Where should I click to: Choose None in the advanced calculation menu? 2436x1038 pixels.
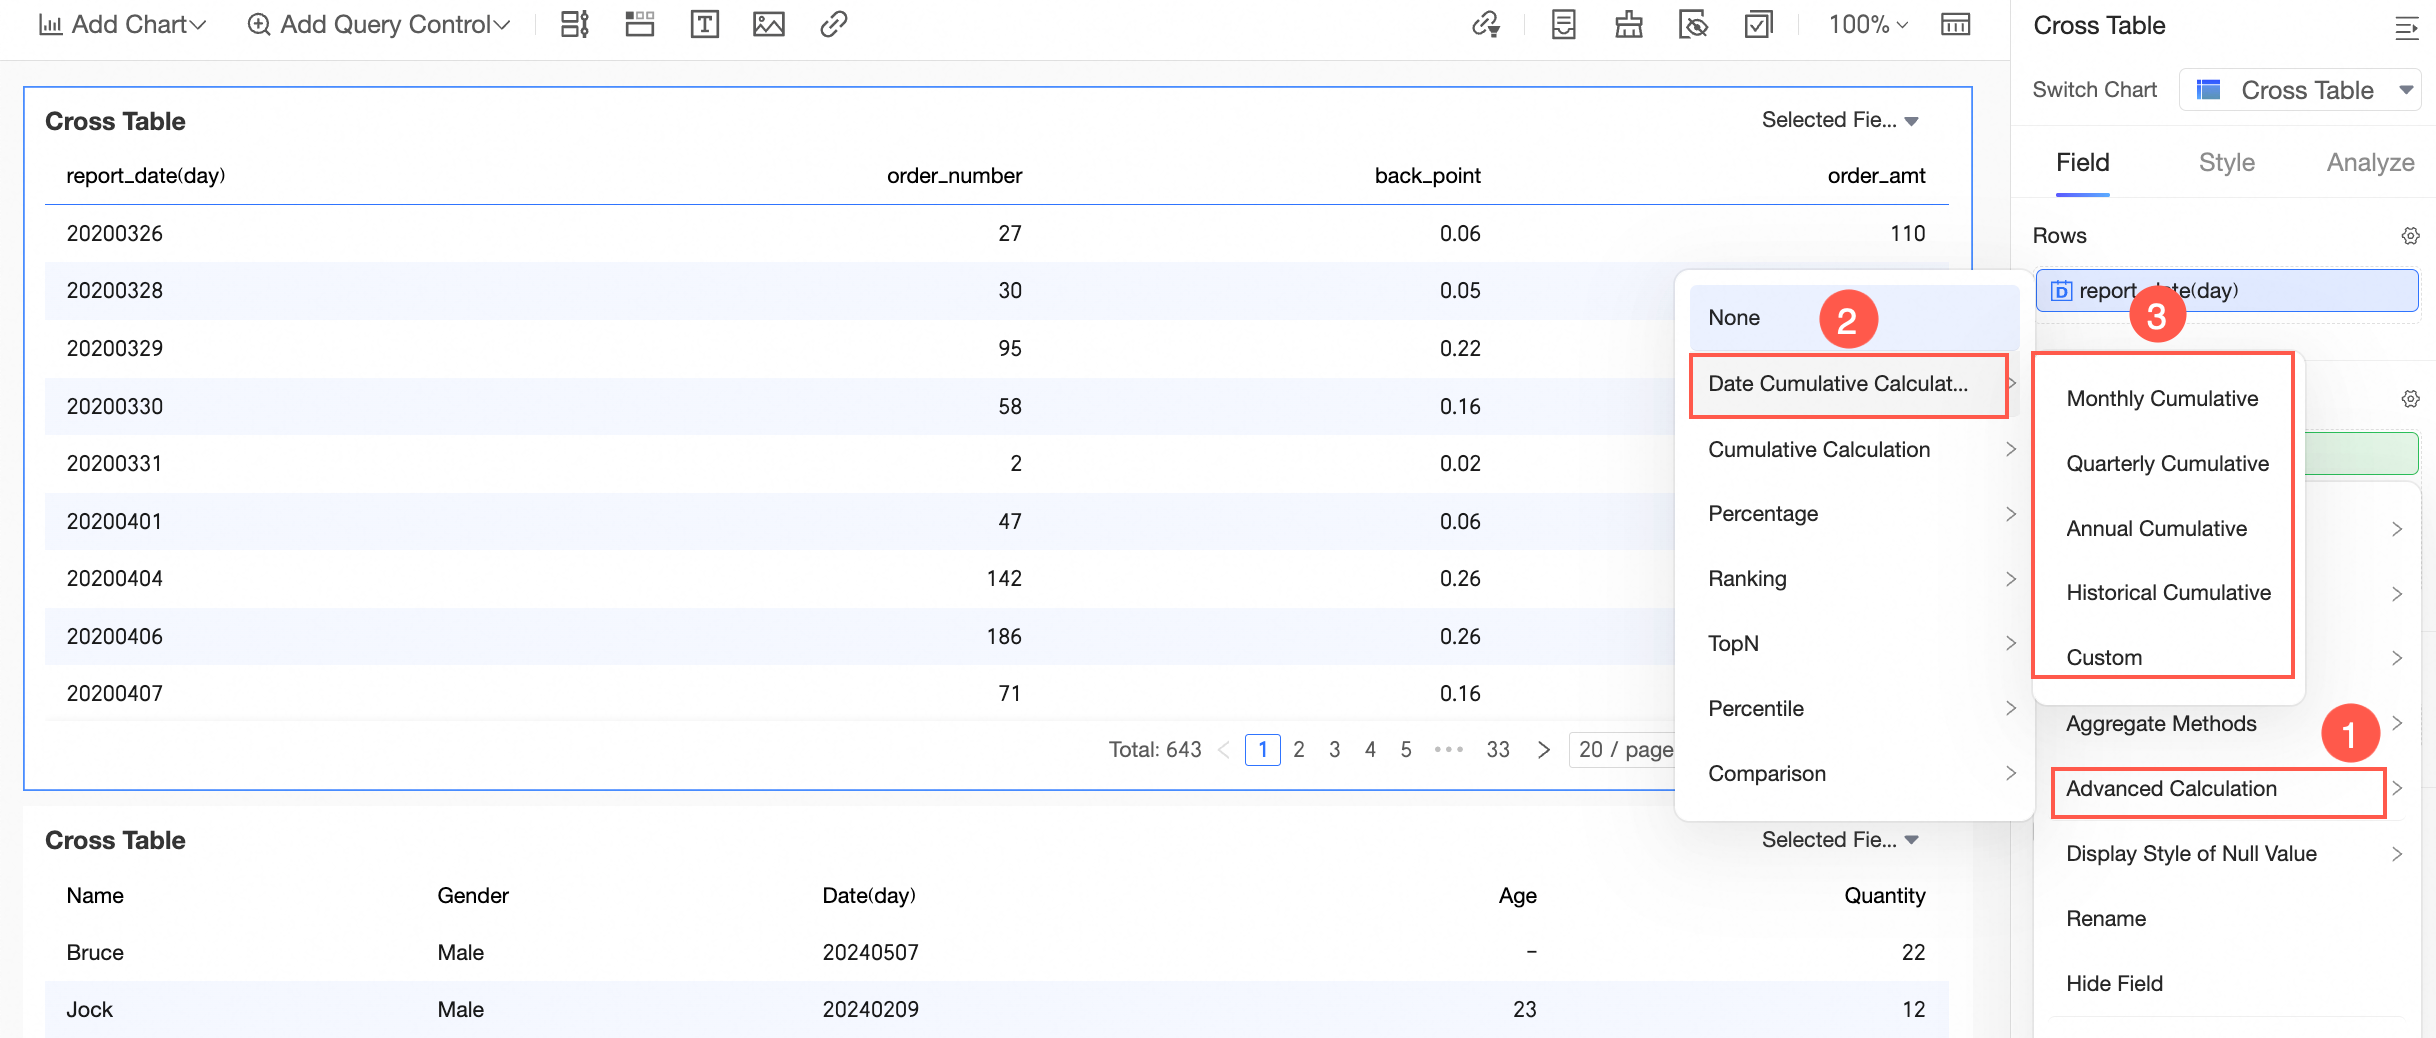[1855, 318]
